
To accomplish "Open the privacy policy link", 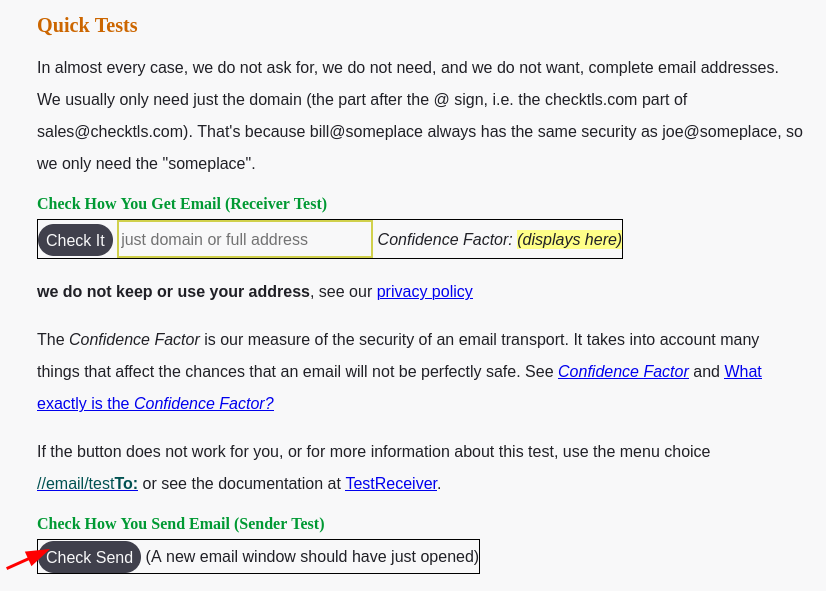I will pos(424,292).
